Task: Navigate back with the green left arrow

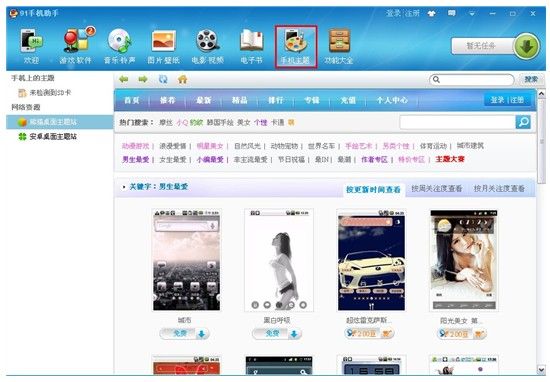Action: [123, 79]
